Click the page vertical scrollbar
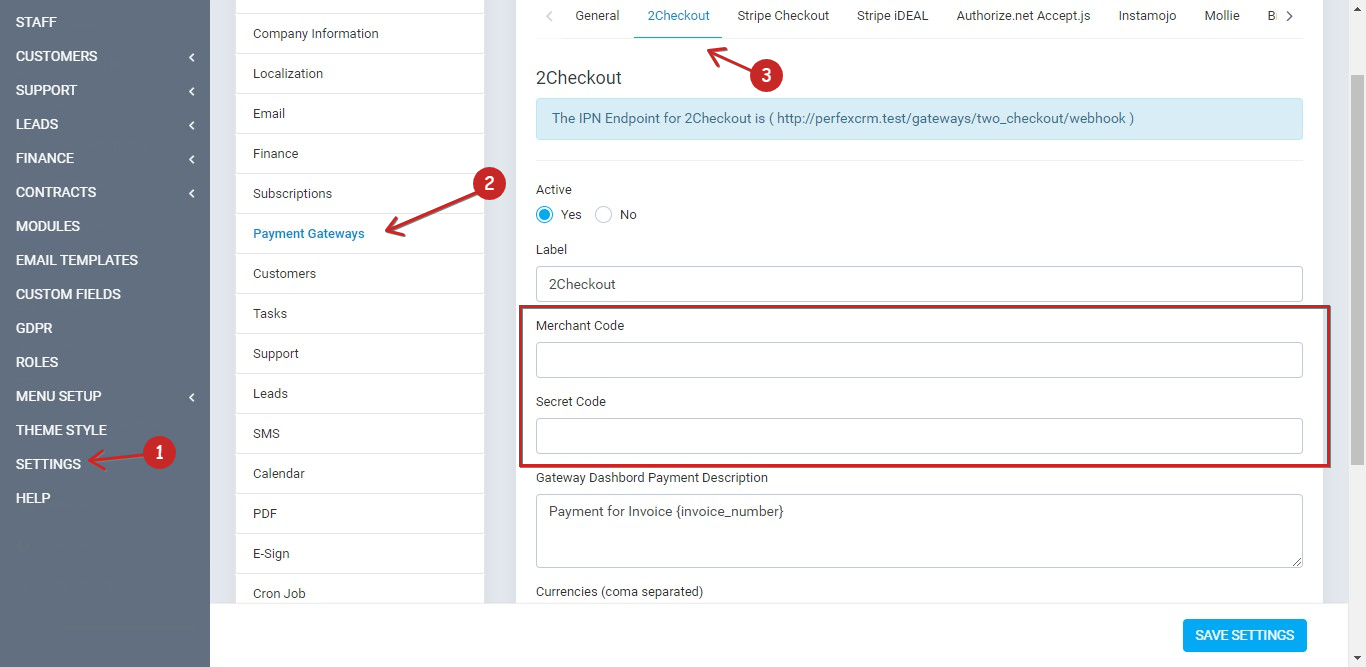 tap(1357, 270)
